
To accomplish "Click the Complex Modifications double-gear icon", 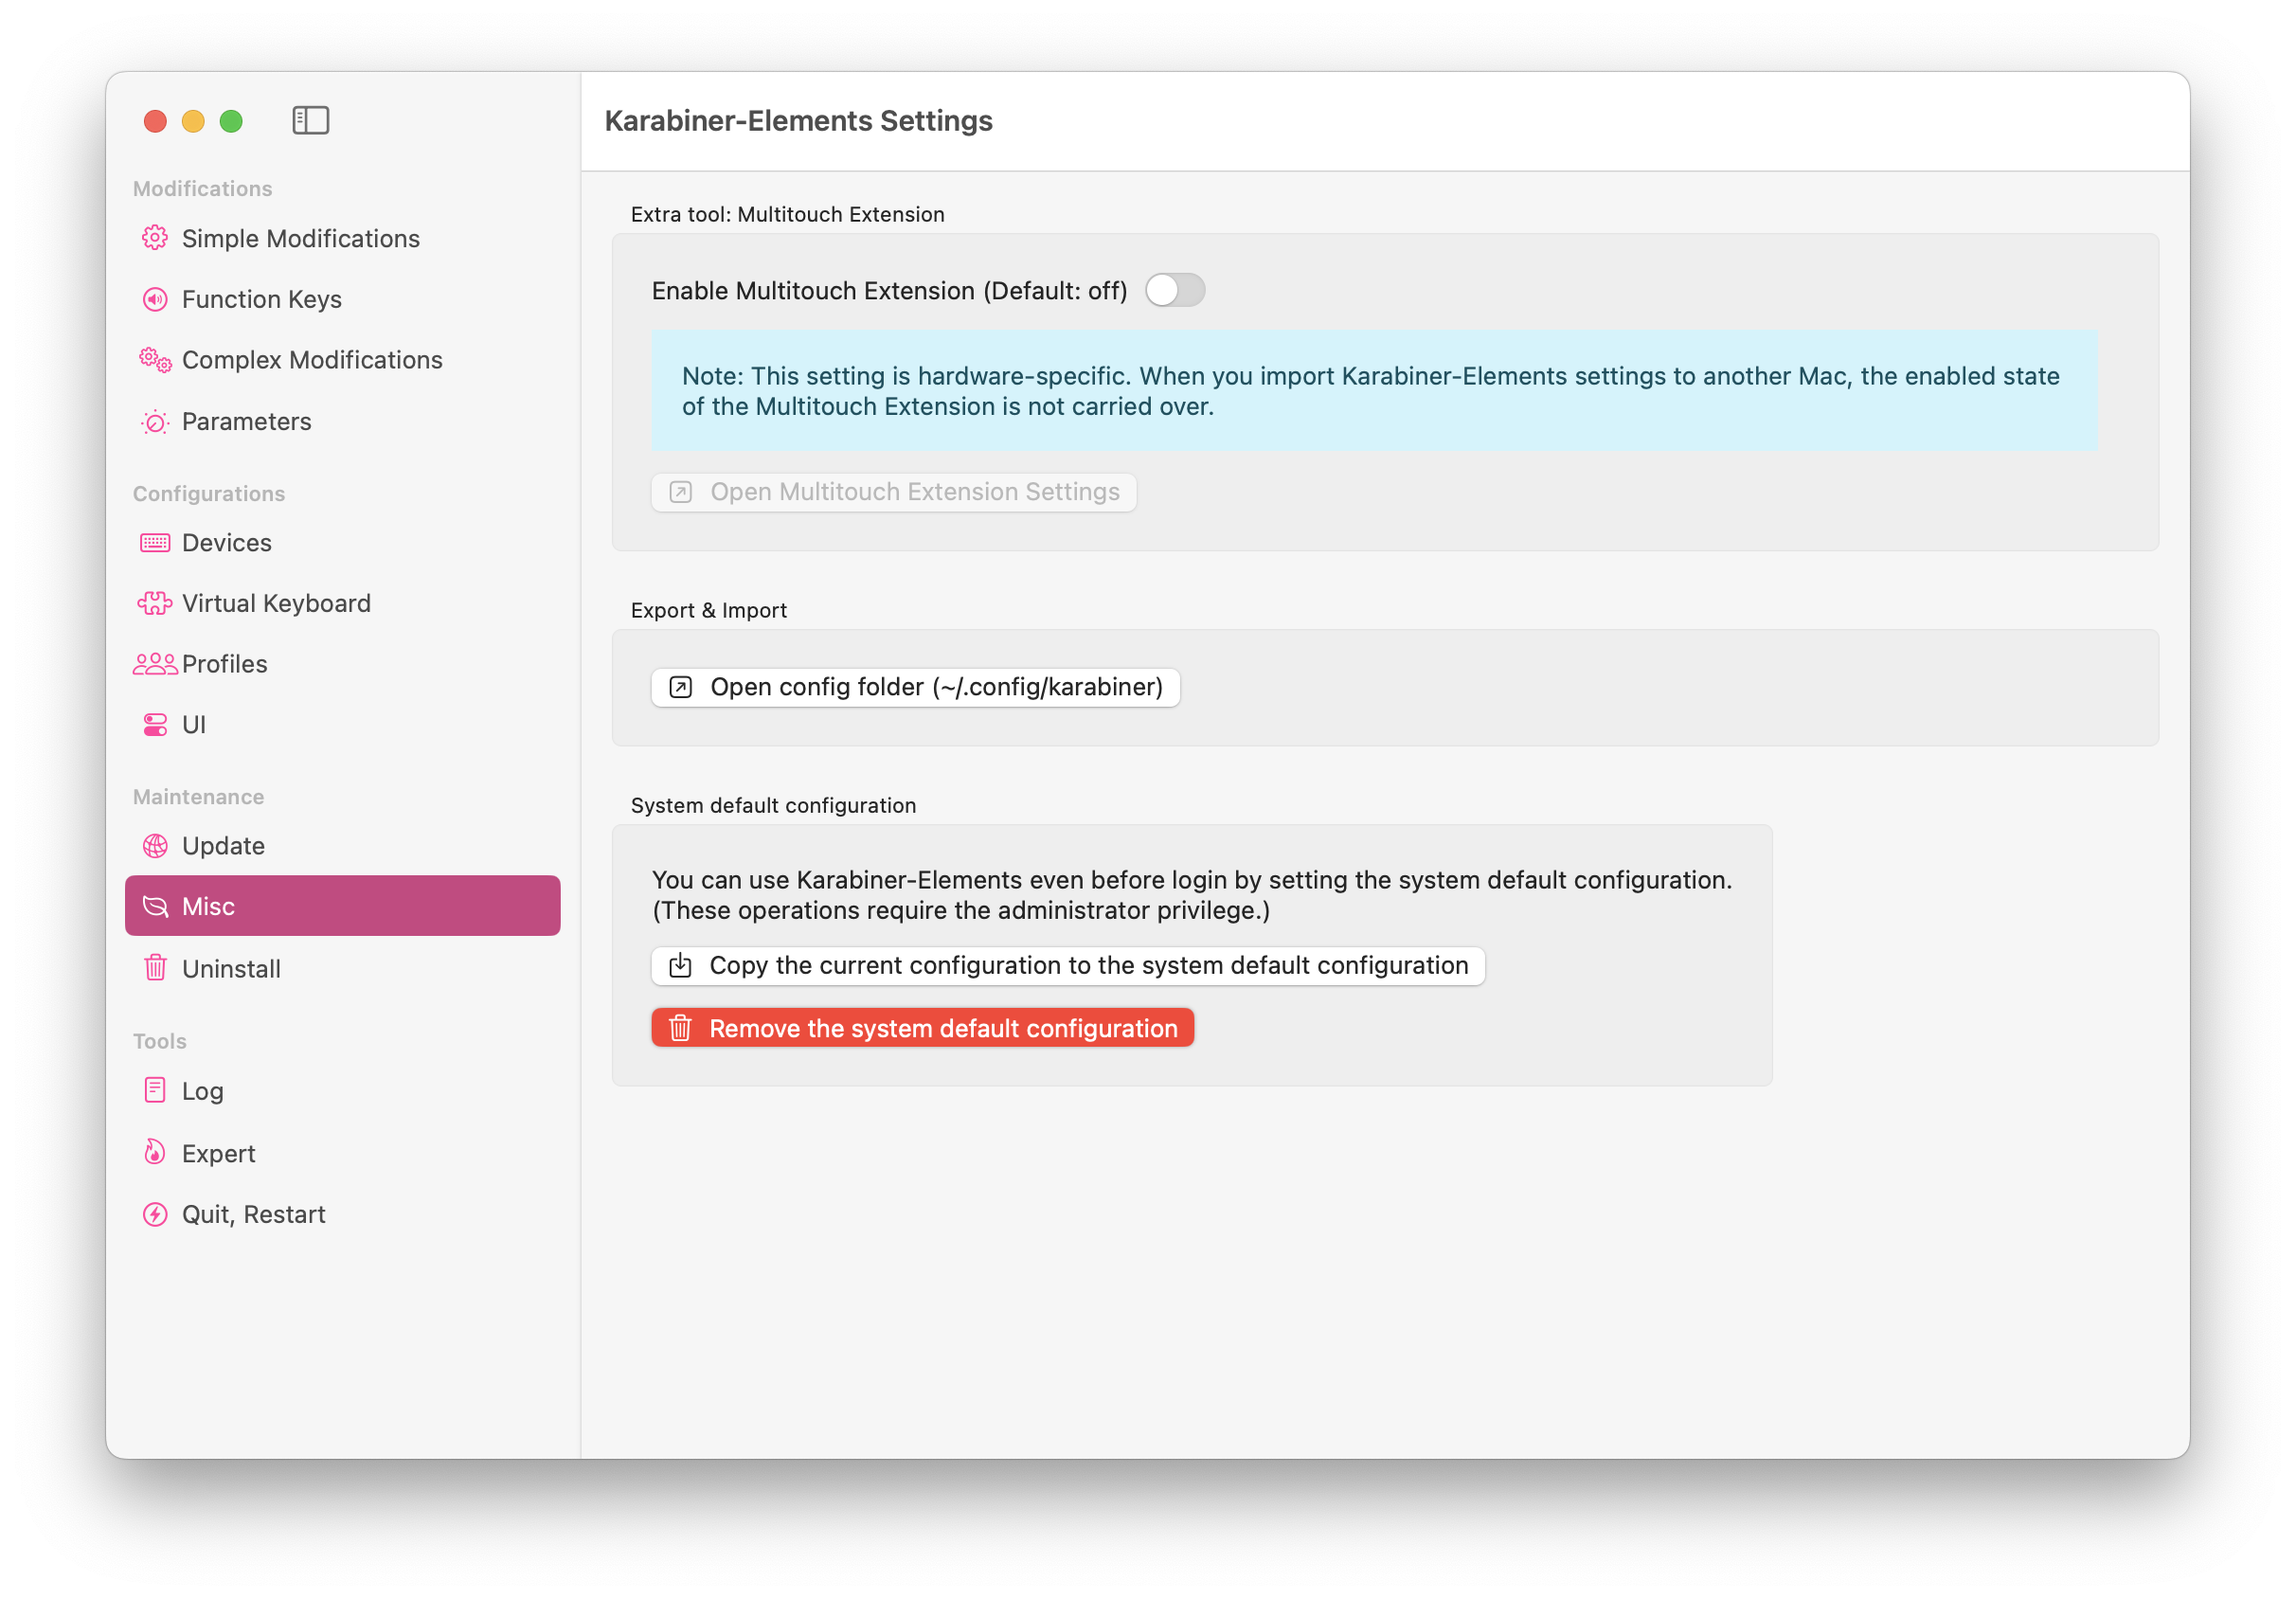I will tap(155, 360).
